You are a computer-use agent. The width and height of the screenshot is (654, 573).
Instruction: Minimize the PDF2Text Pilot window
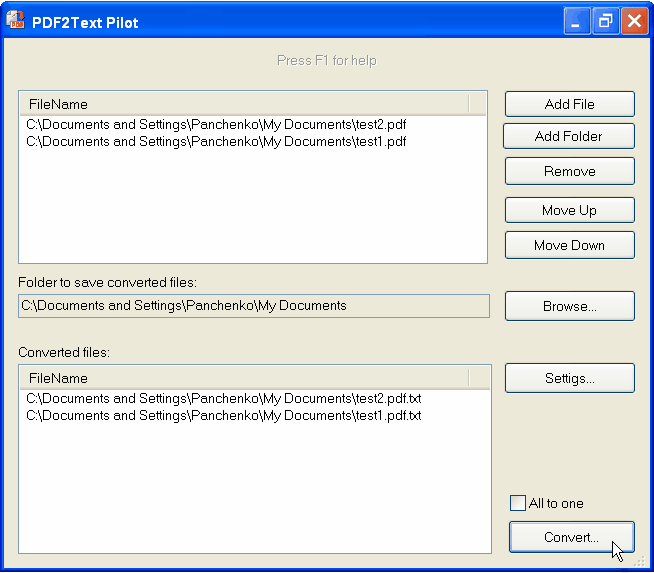click(x=577, y=21)
